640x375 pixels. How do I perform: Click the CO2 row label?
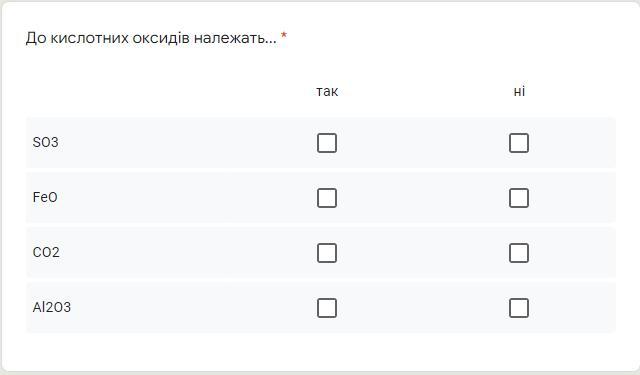tap(46, 252)
